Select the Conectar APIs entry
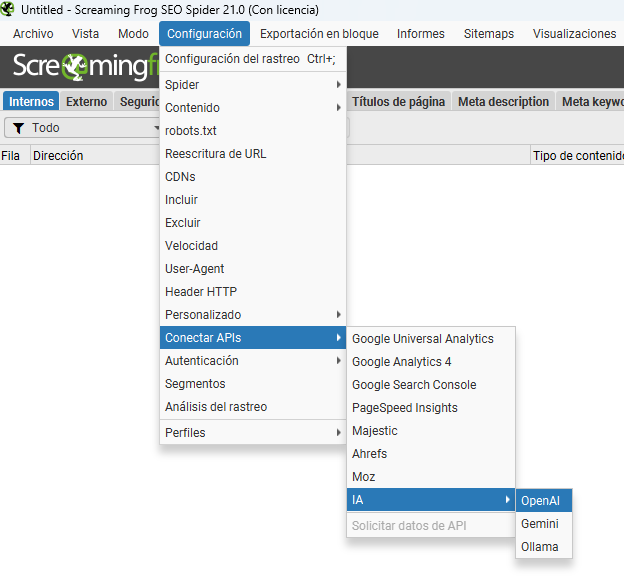624x576 pixels. click(x=253, y=338)
